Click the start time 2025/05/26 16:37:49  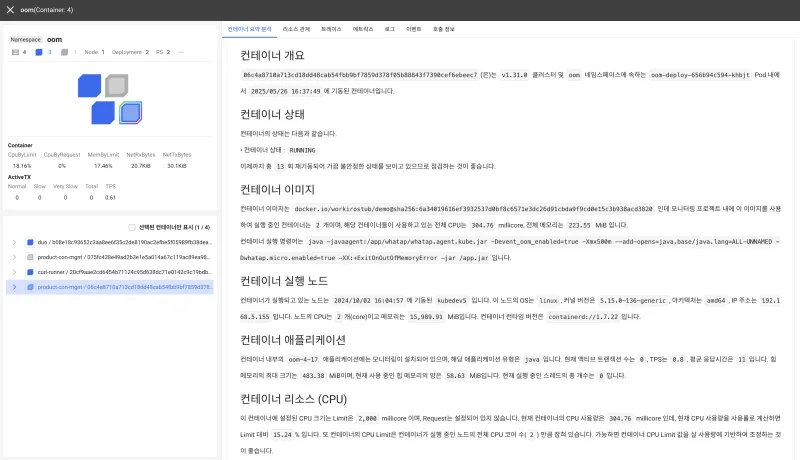285,91
